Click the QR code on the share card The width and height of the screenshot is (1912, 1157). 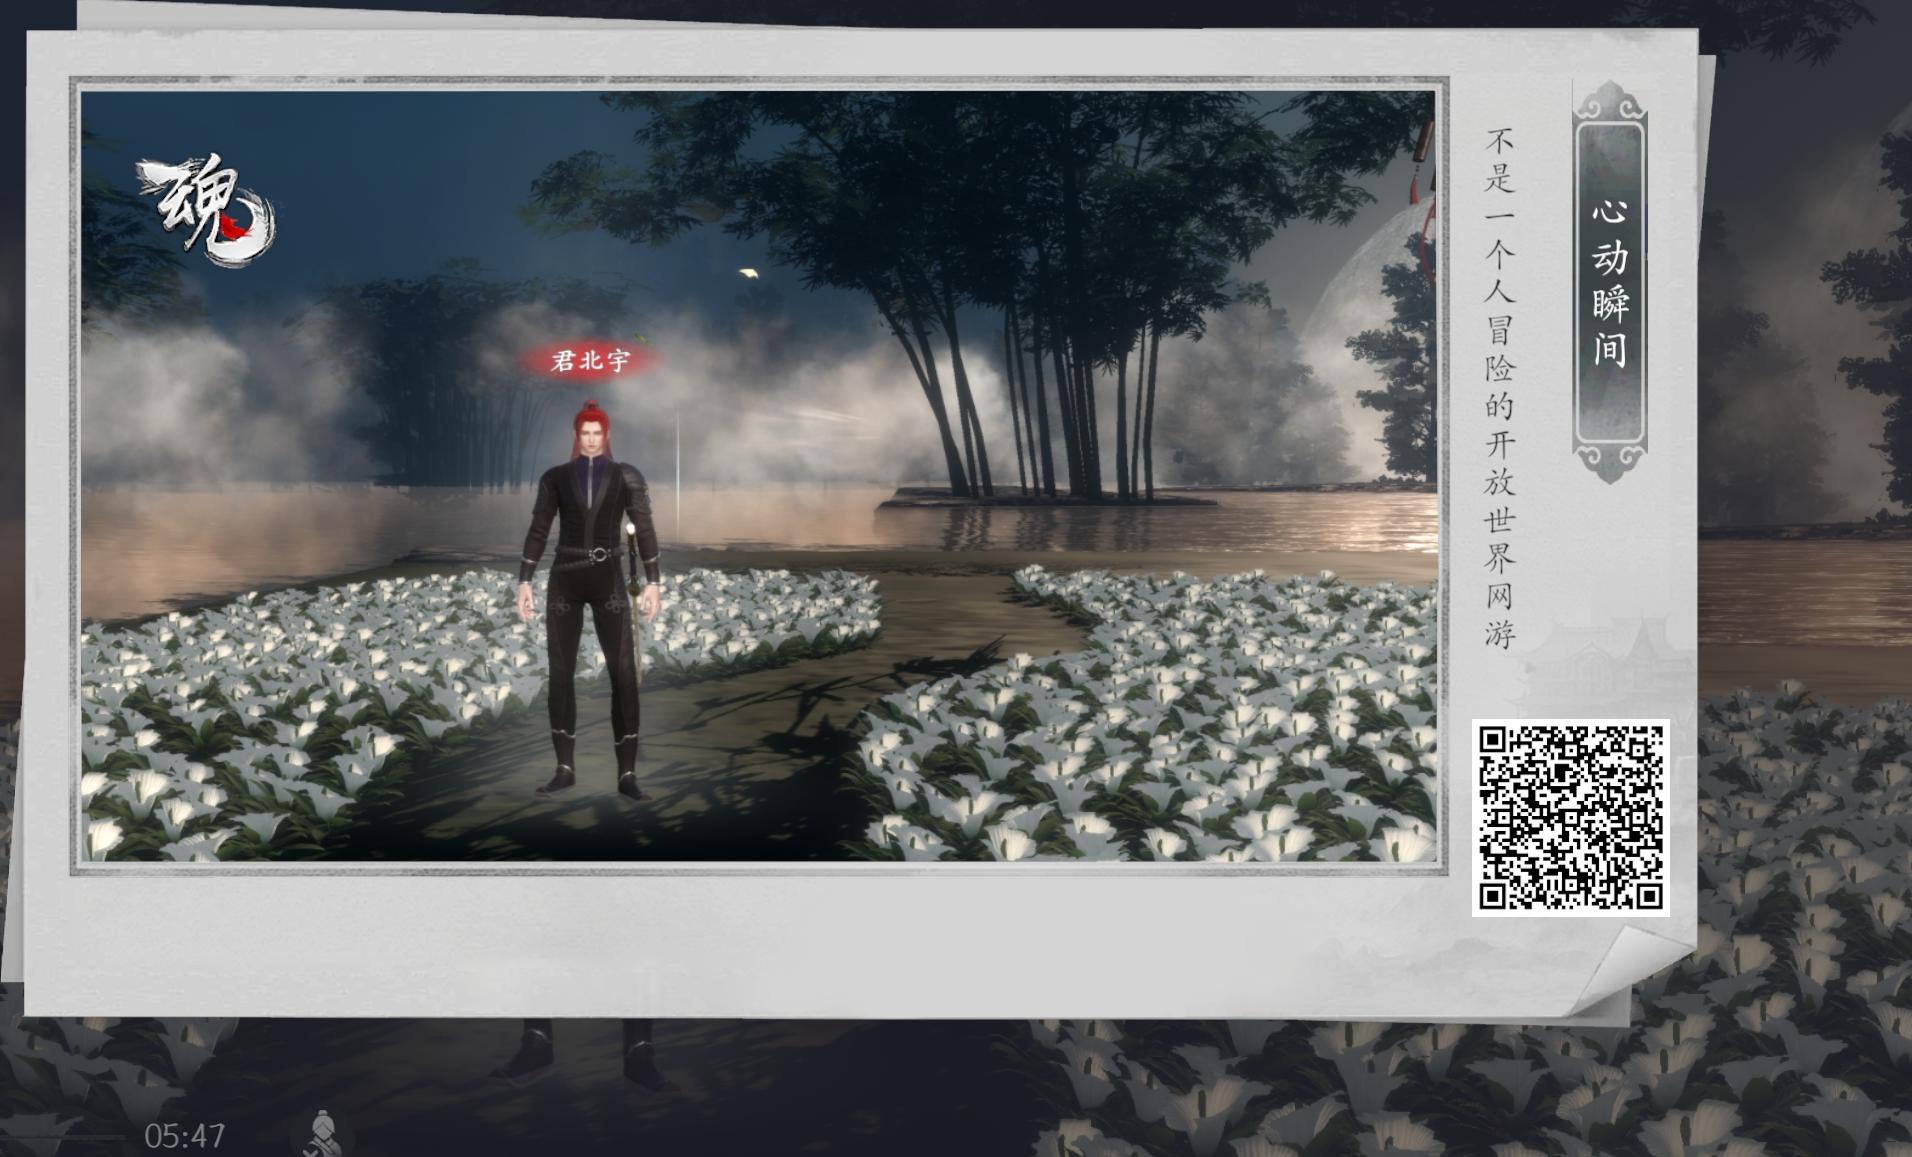[1570, 817]
